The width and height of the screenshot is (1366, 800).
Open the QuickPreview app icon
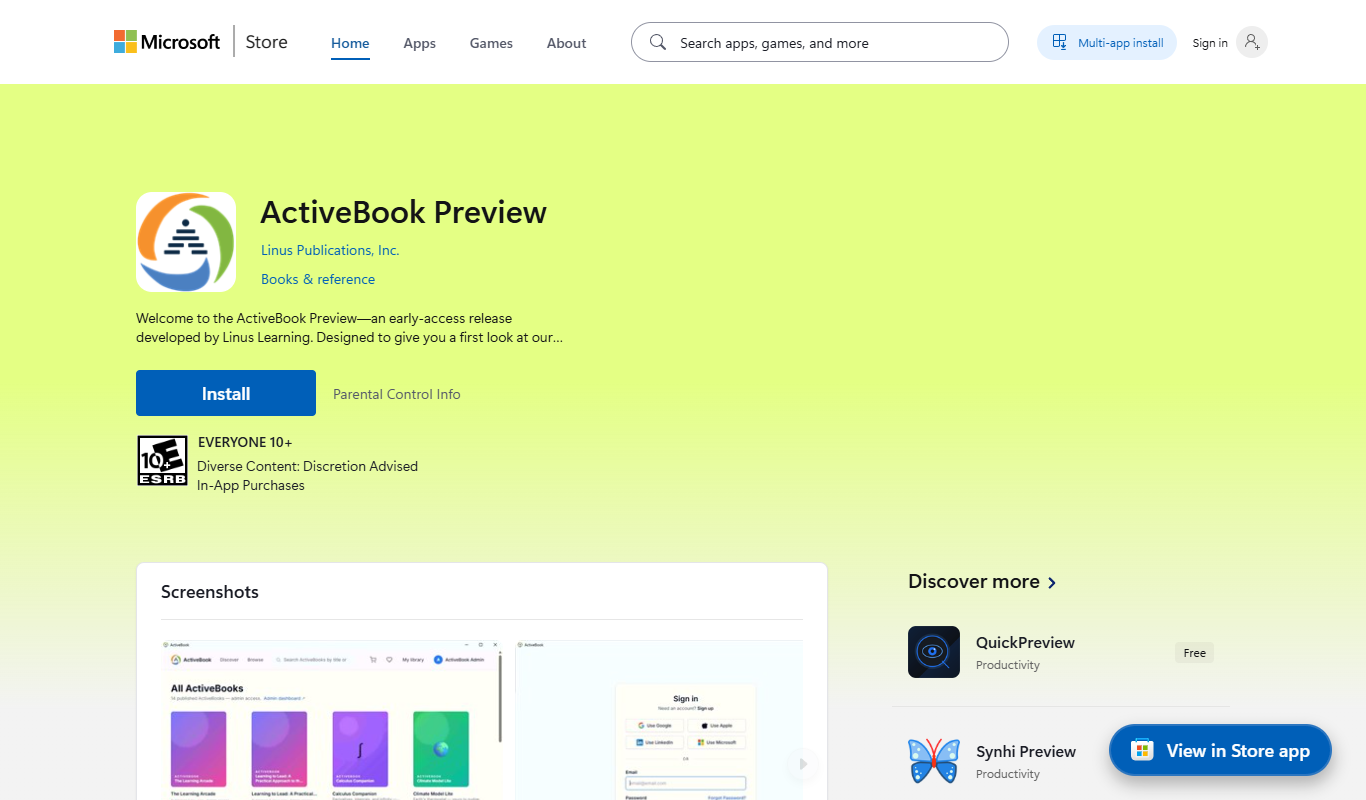click(934, 652)
